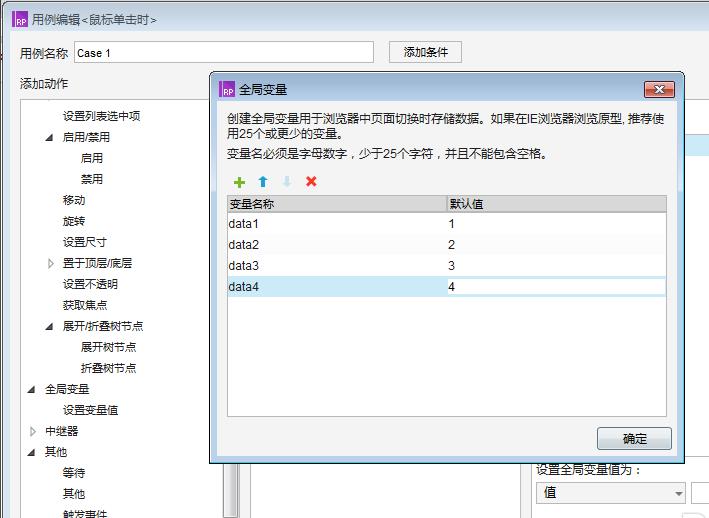This screenshot has width=709, height=518.
Task: Click the 默认值 column header
Action: pyautogui.click(x=557, y=204)
